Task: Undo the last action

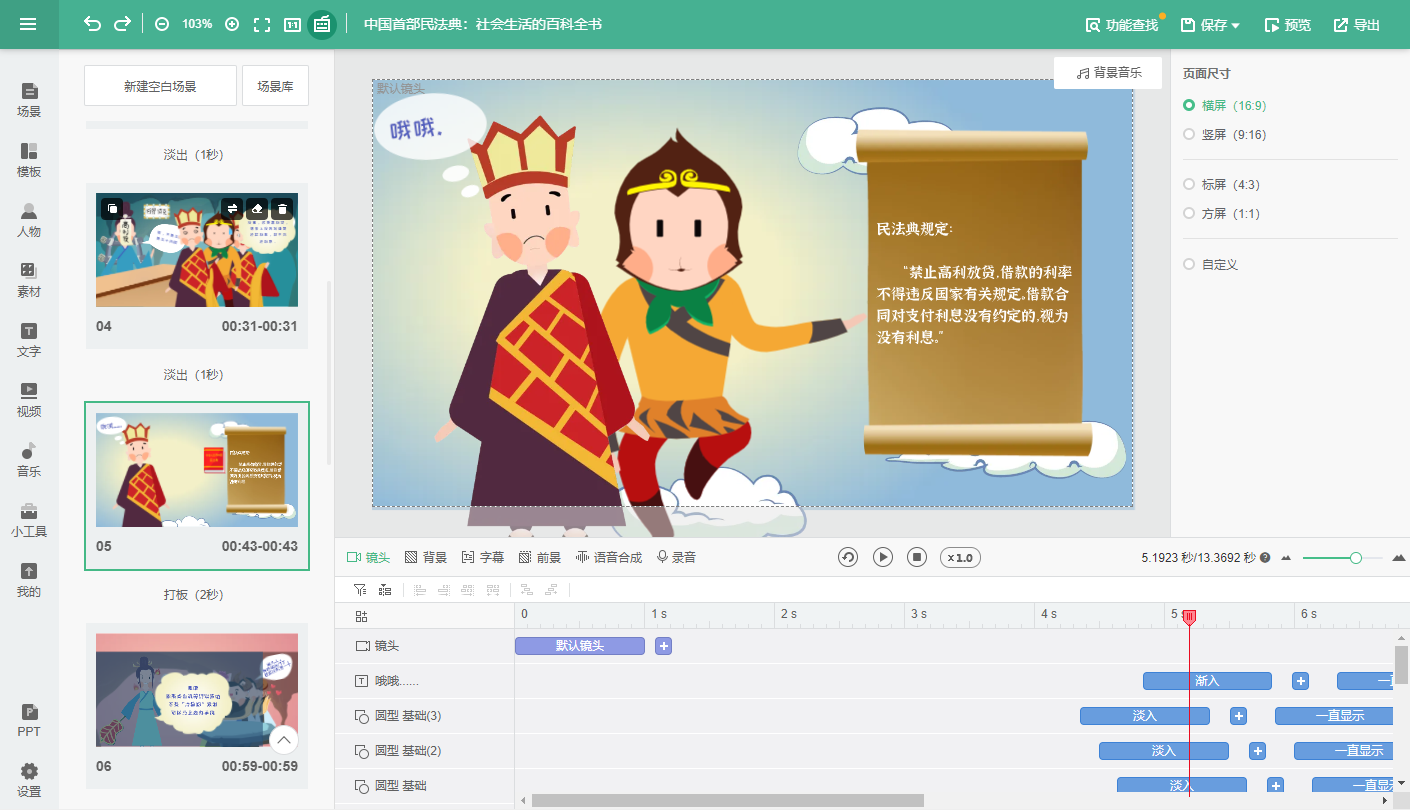Action: point(92,24)
